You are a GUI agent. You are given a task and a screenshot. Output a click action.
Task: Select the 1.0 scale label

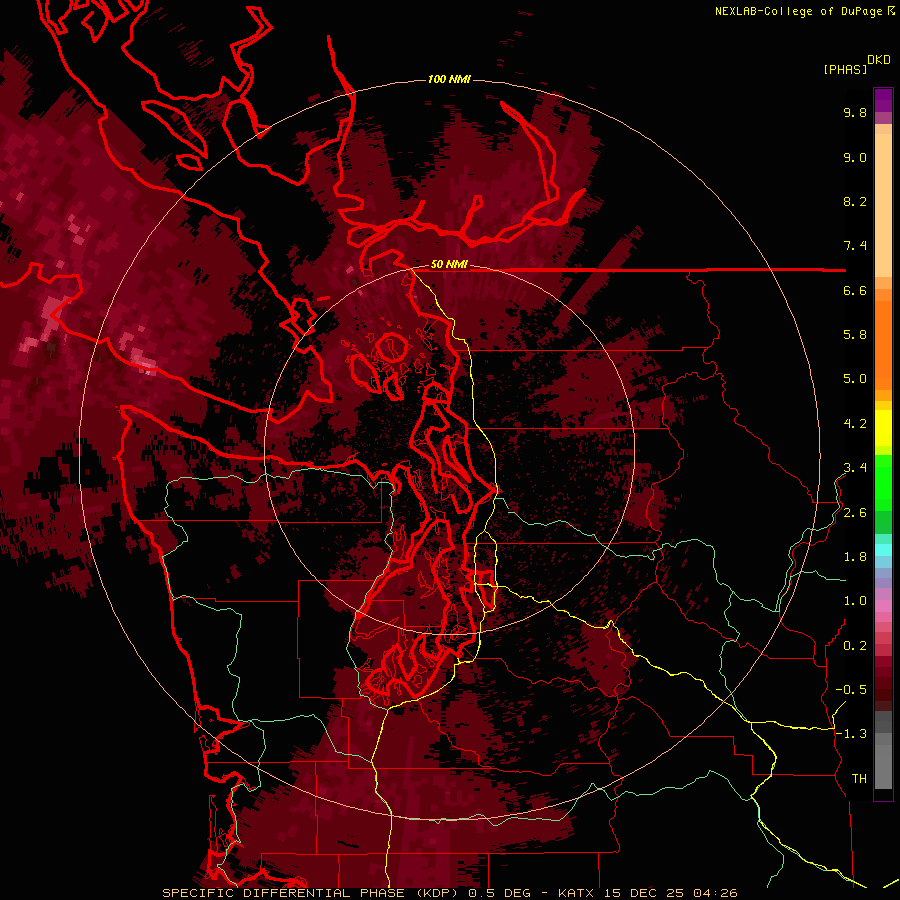coord(855,601)
